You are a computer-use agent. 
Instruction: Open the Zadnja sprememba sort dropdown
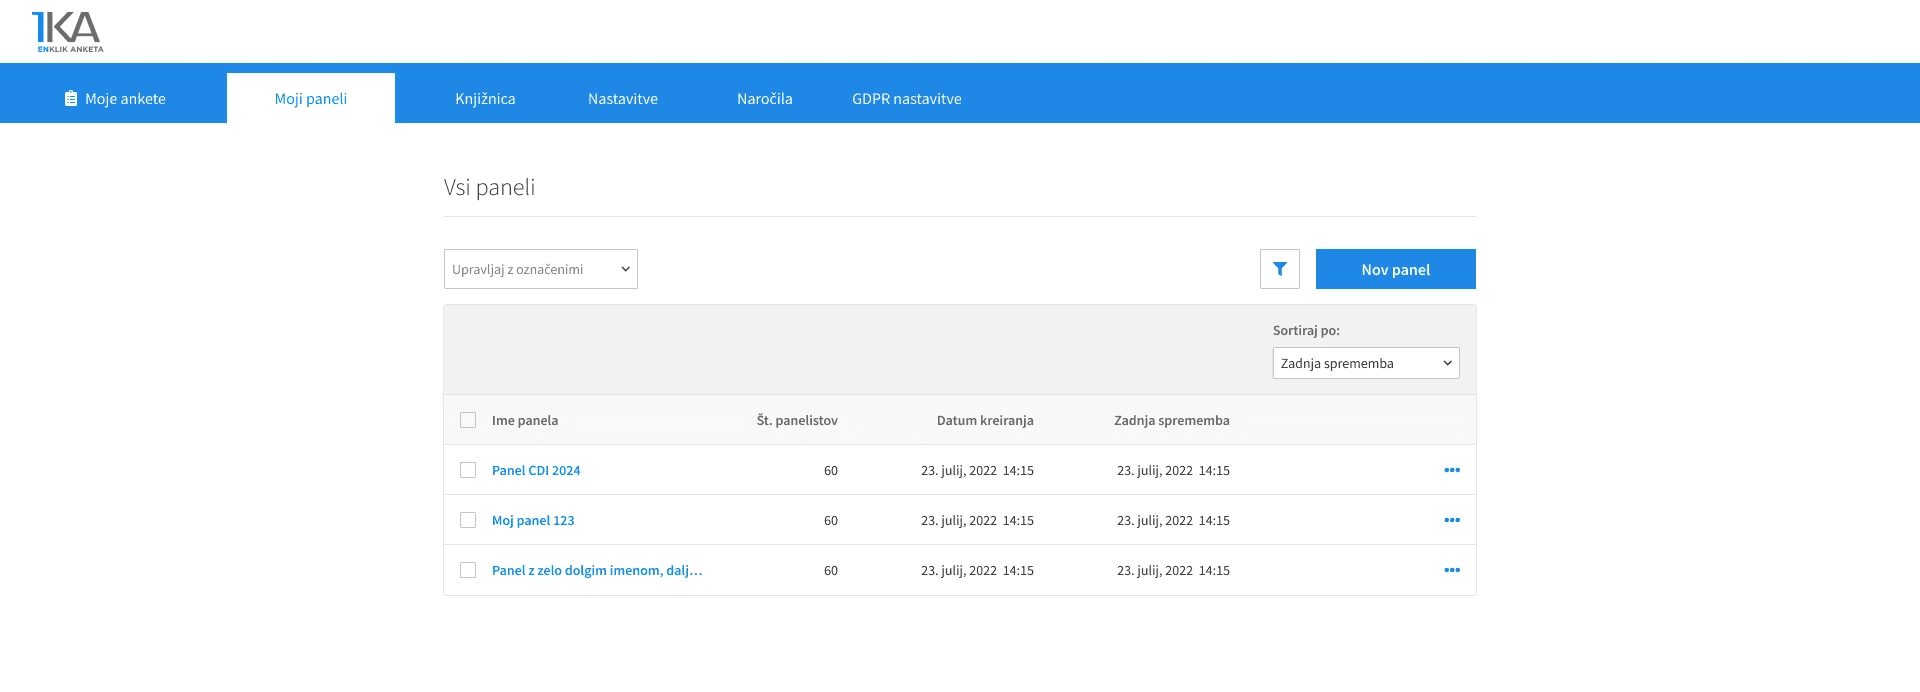(1366, 363)
